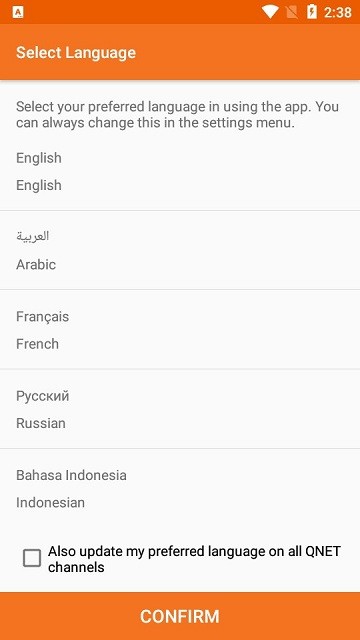Choose the Русский language entry
360x640 pixels.
(x=180, y=409)
